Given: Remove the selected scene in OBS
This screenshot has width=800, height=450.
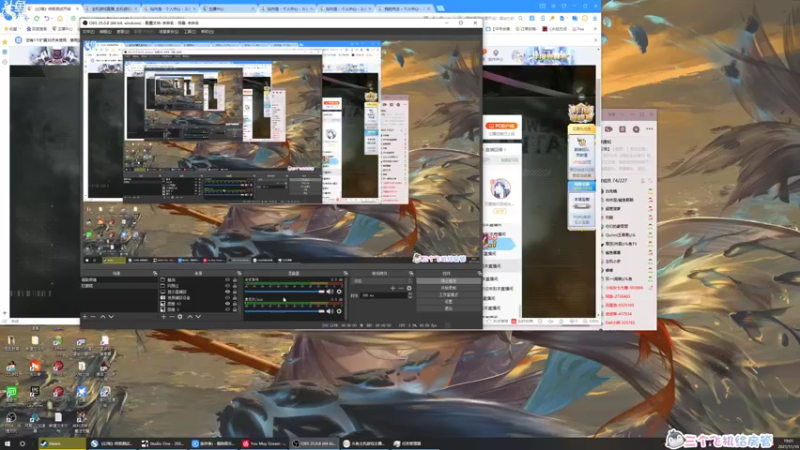Looking at the screenshot, I should coord(93,317).
